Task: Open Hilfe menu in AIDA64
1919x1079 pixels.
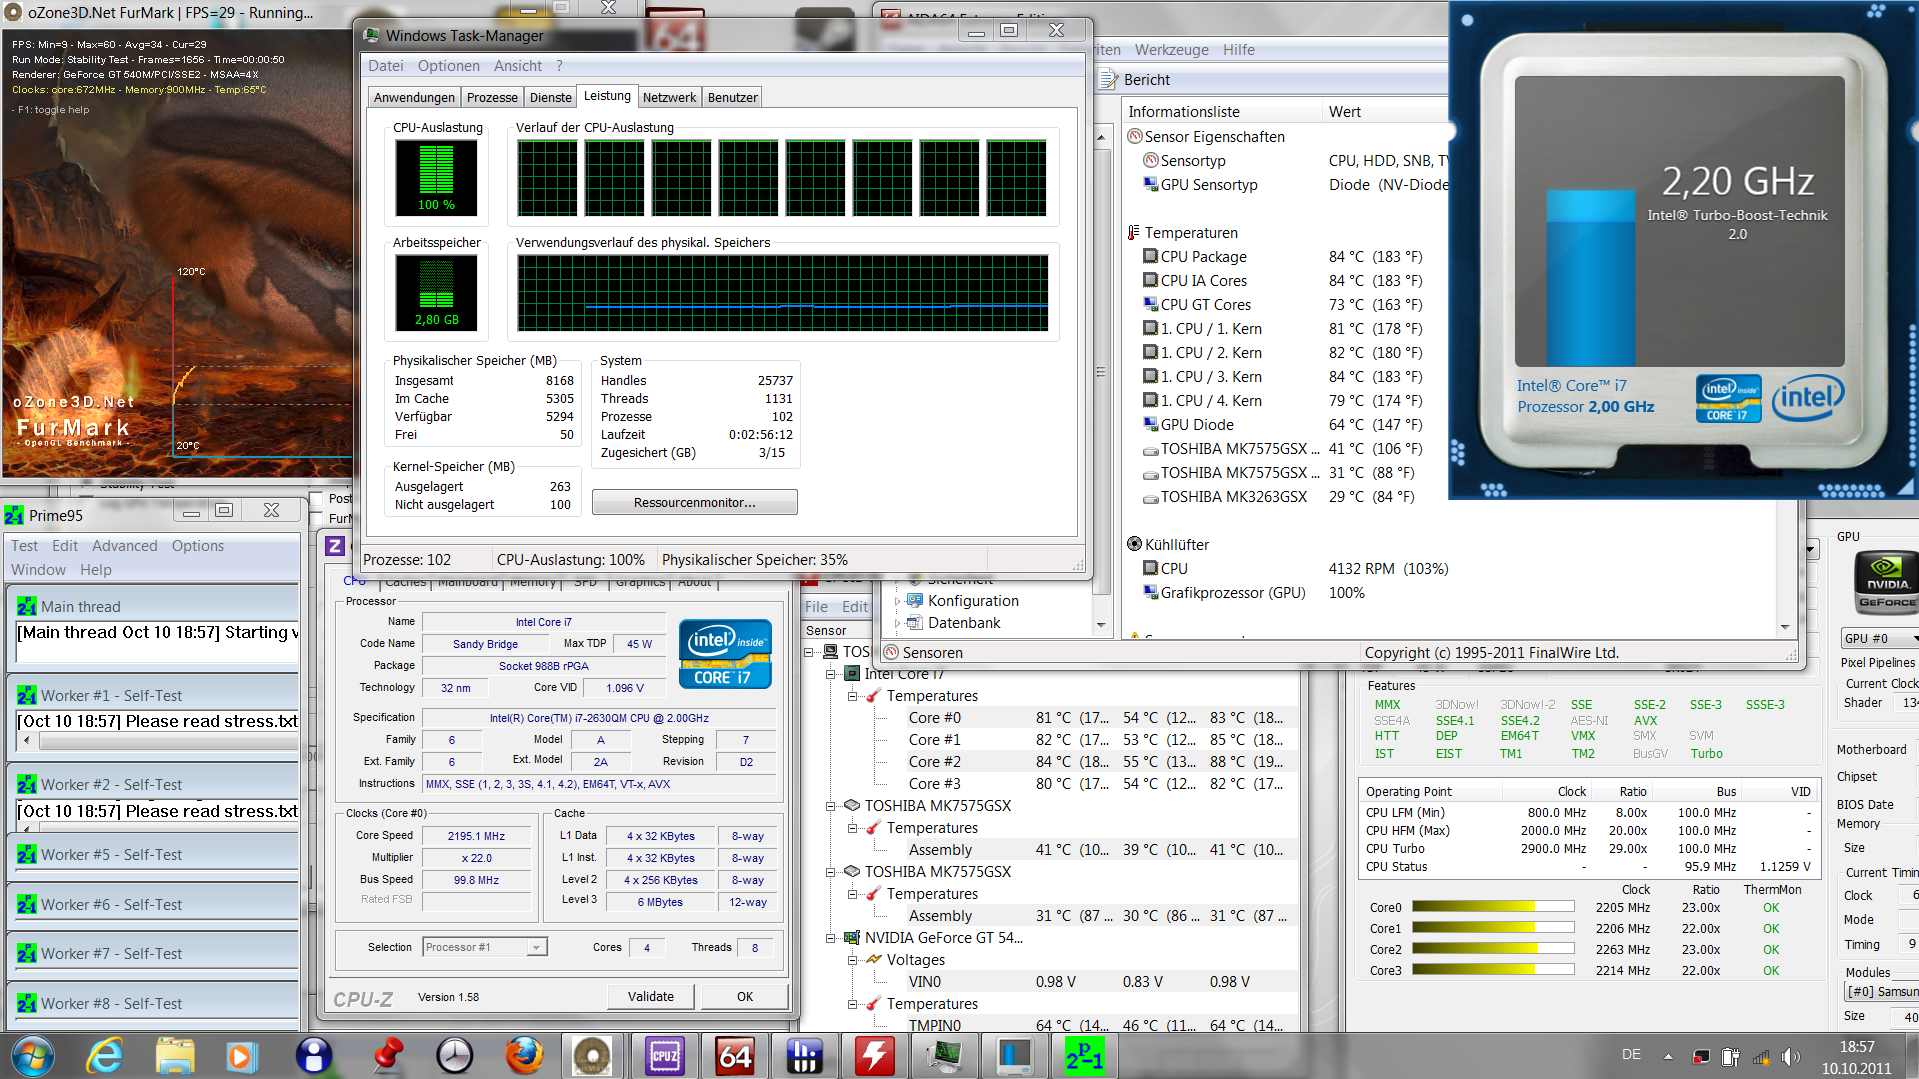Action: pyautogui.click(x=1239, y=50)
